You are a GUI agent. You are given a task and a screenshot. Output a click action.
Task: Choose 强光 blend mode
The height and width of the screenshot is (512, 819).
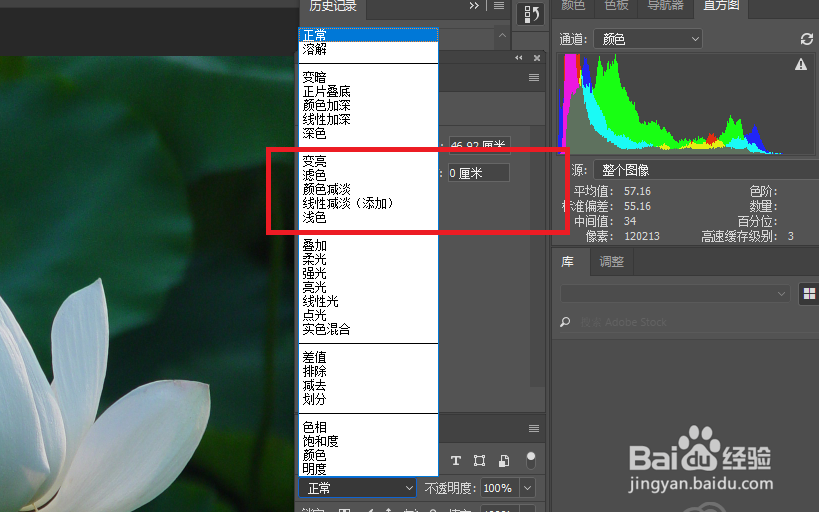(368, 273)
